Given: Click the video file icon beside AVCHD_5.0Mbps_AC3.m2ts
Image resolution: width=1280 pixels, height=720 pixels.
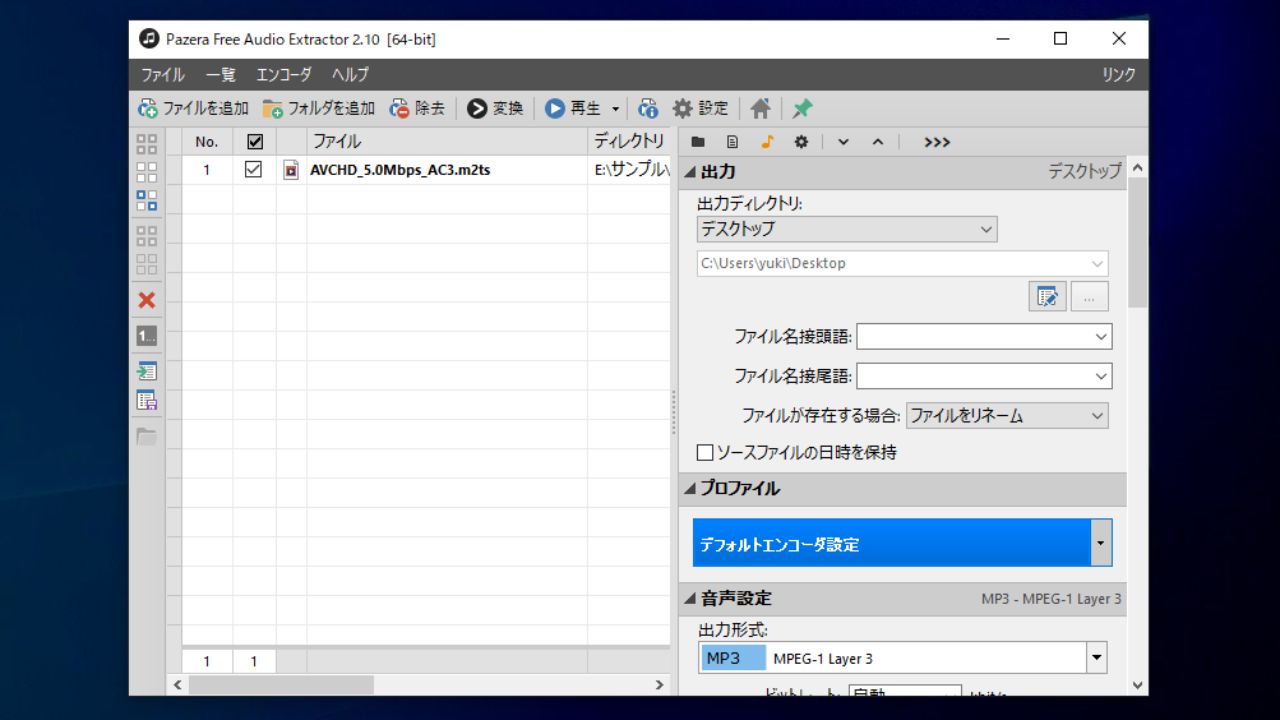Looking at the screenshot, I should tap(291, 170).
